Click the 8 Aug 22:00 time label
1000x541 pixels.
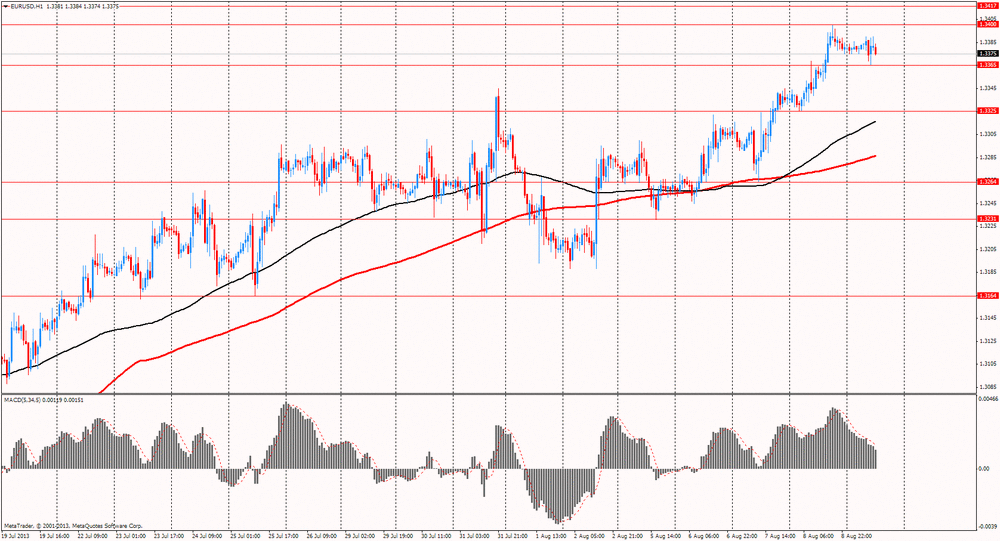[858, 537]
